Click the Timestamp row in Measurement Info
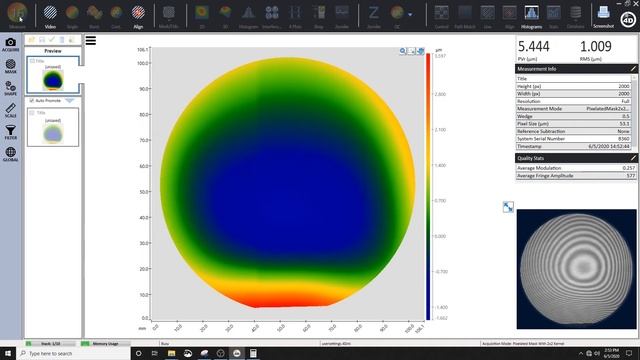640x360 pixels. point(573,146)
